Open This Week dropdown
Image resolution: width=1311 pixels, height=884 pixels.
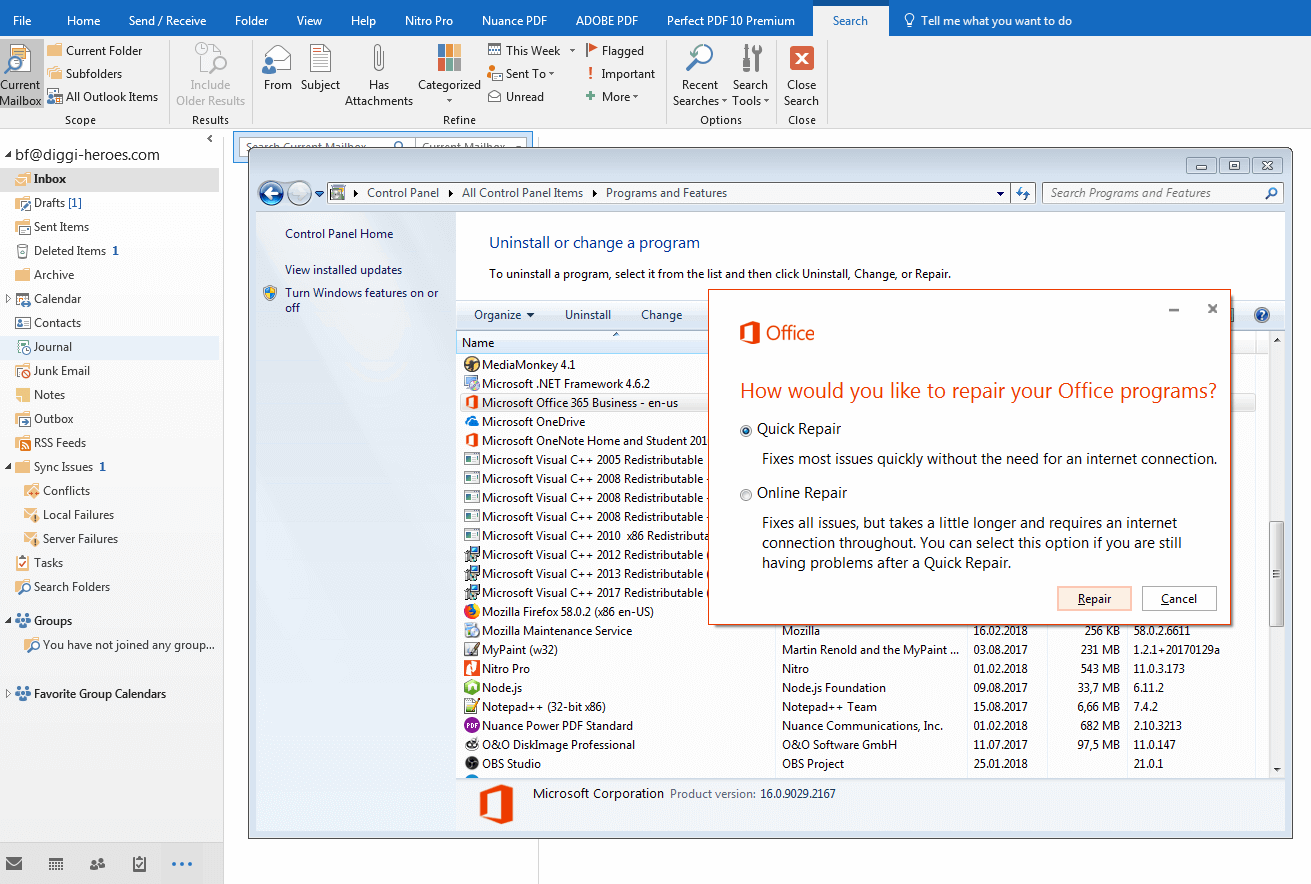point(532,51)
